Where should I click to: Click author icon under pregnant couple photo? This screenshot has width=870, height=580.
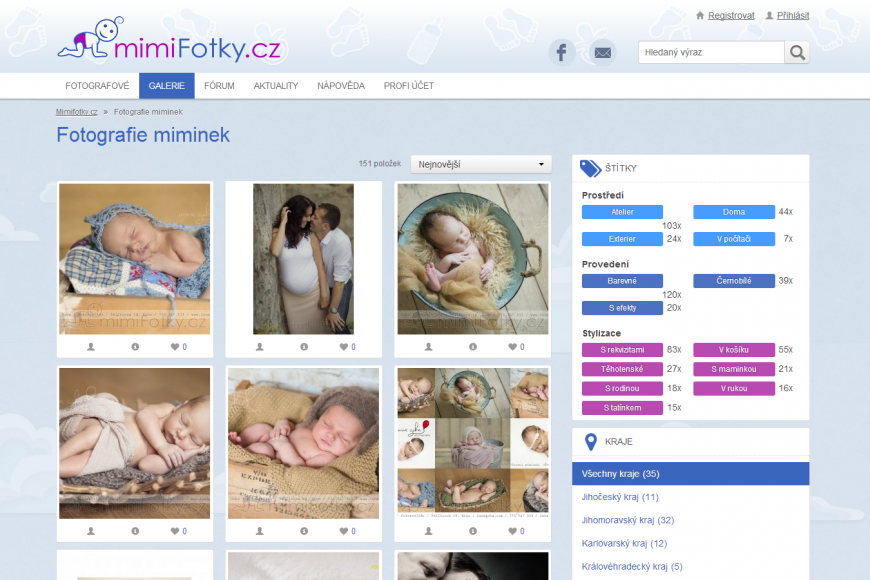tap(260, 347)
